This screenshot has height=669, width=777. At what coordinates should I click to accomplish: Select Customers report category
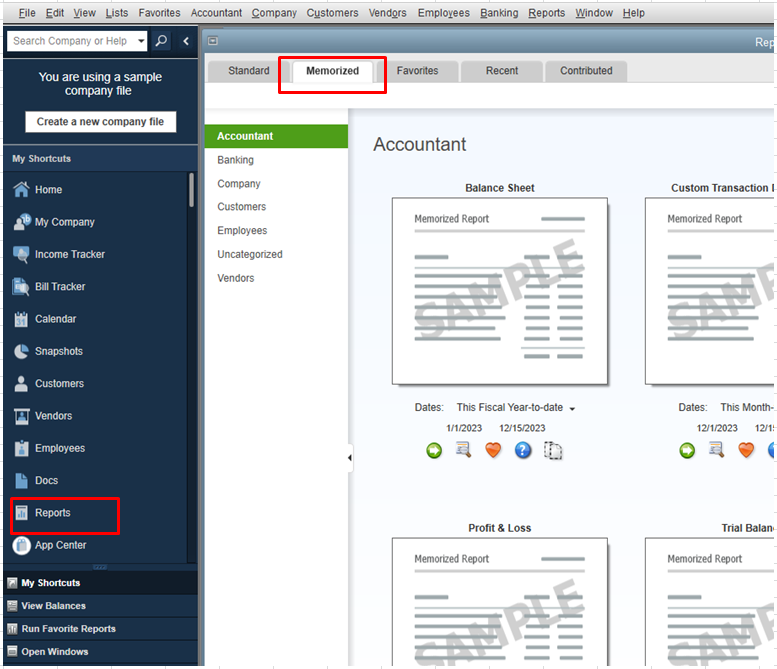click(x=276, y=207)
